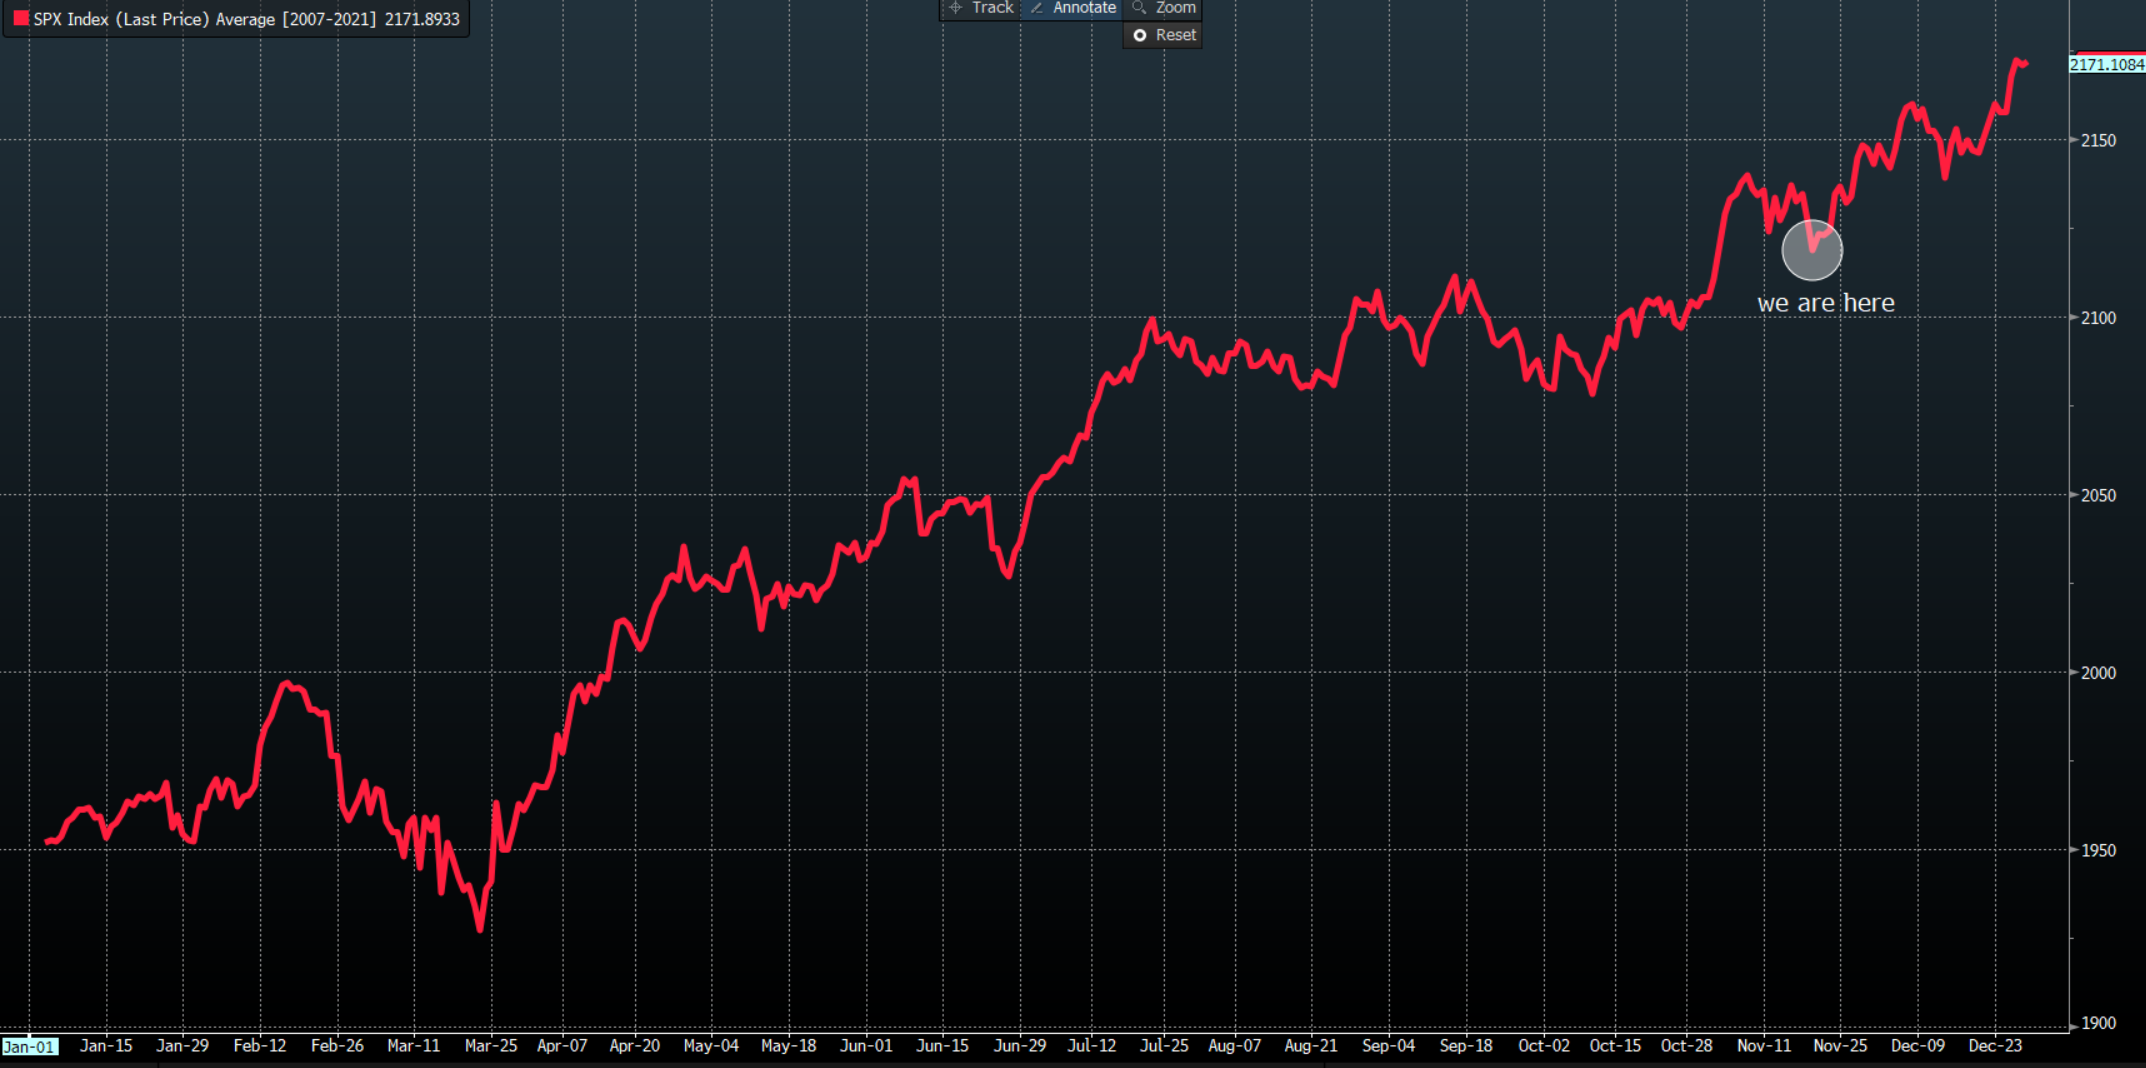Select the Track toolbar button

click(980, 8)
